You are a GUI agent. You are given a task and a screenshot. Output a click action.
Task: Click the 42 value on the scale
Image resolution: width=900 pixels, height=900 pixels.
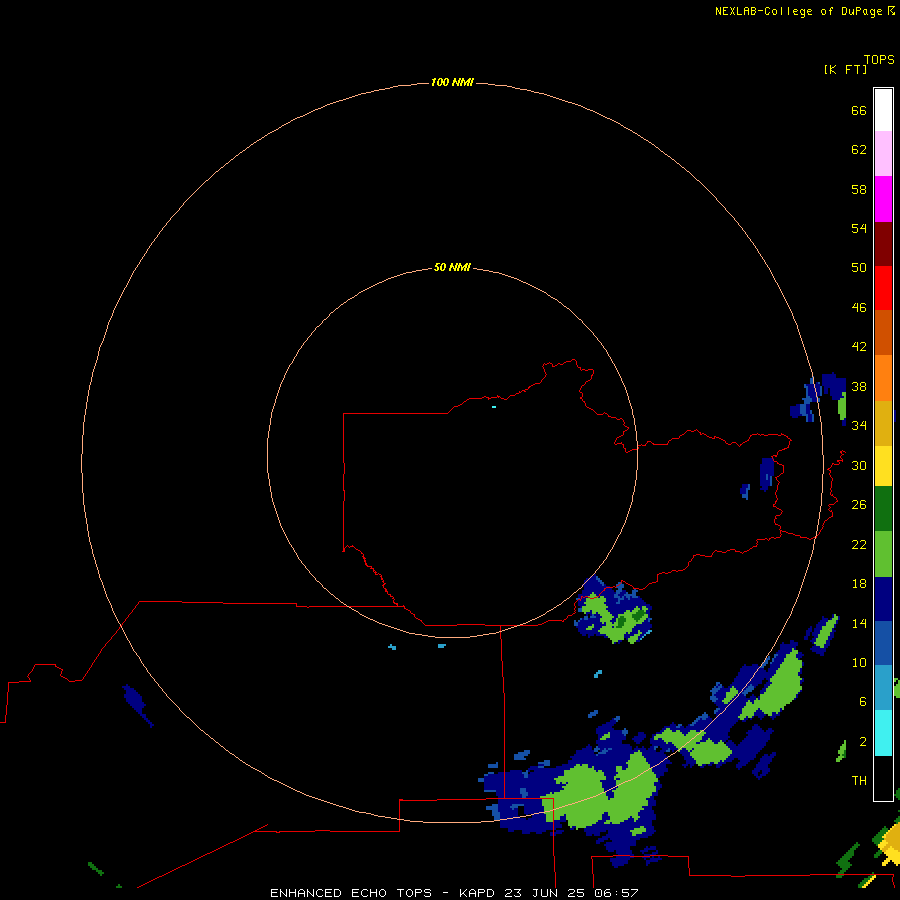tap(859, 346)
